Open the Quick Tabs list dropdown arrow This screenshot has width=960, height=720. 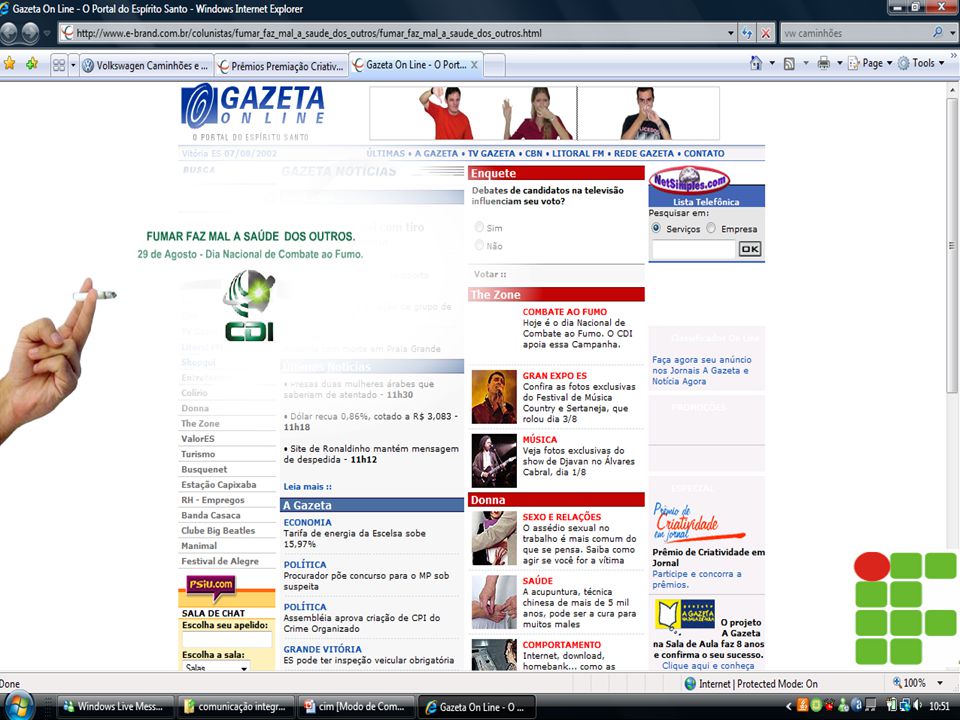73,65
